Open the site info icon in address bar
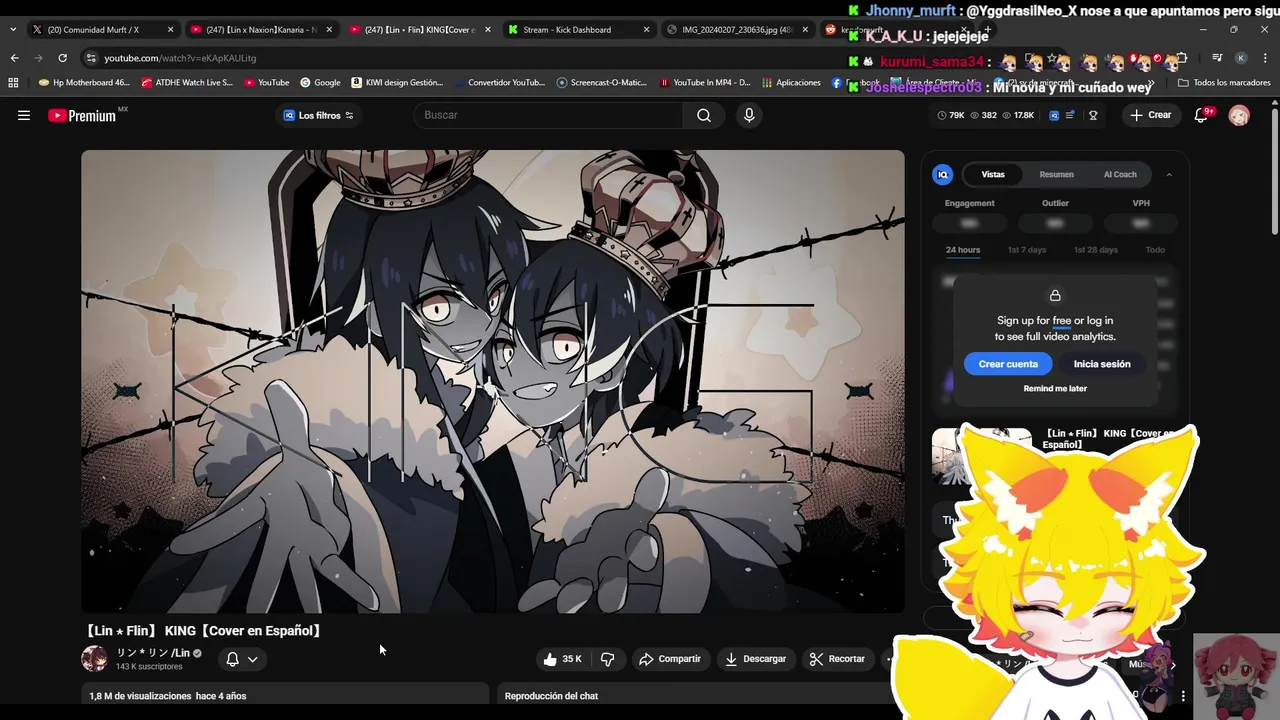The height and width of the screenshot is (720, 1280). coord(91,58)
